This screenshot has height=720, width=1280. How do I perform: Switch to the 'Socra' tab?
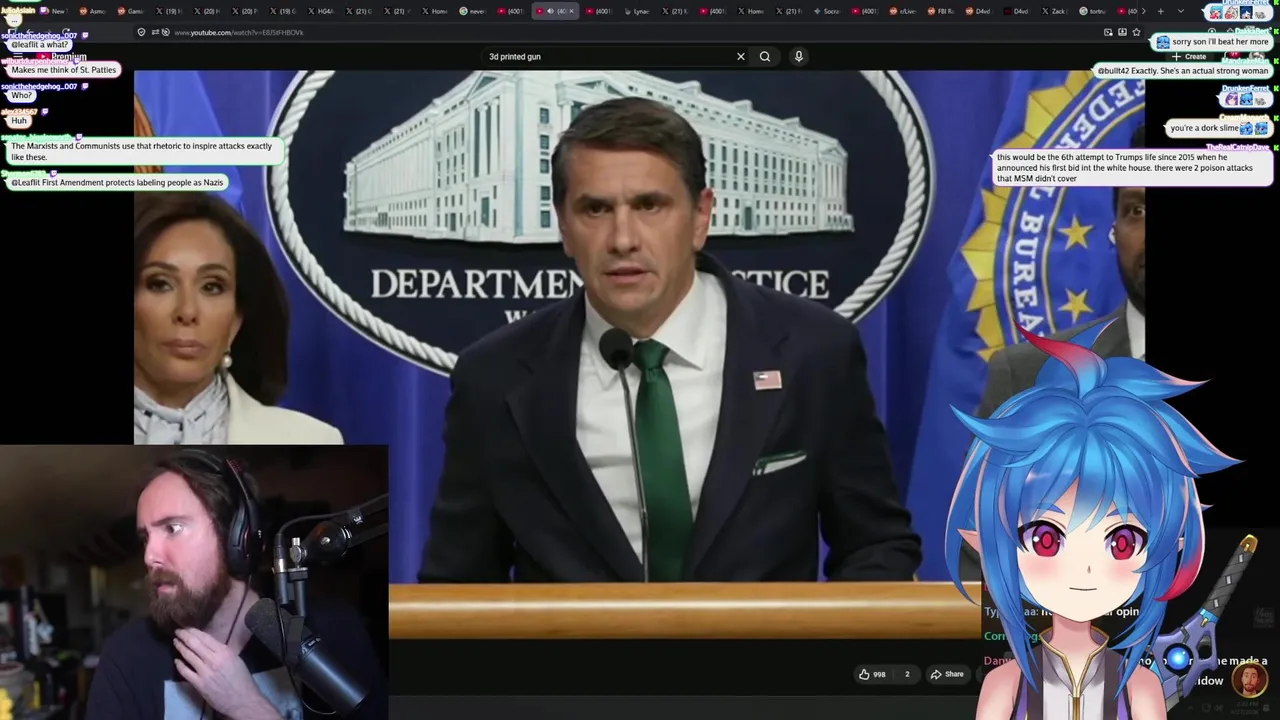coord(826,11)
